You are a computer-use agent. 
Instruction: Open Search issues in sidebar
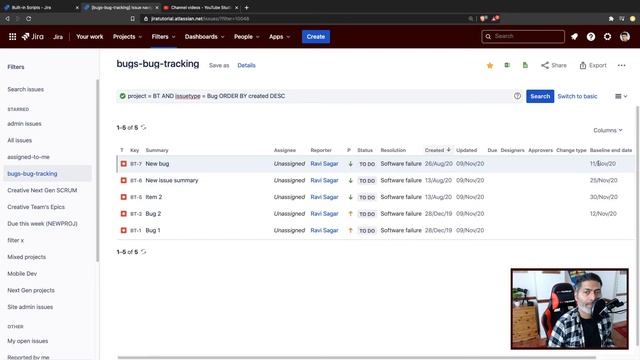[25, 89]
